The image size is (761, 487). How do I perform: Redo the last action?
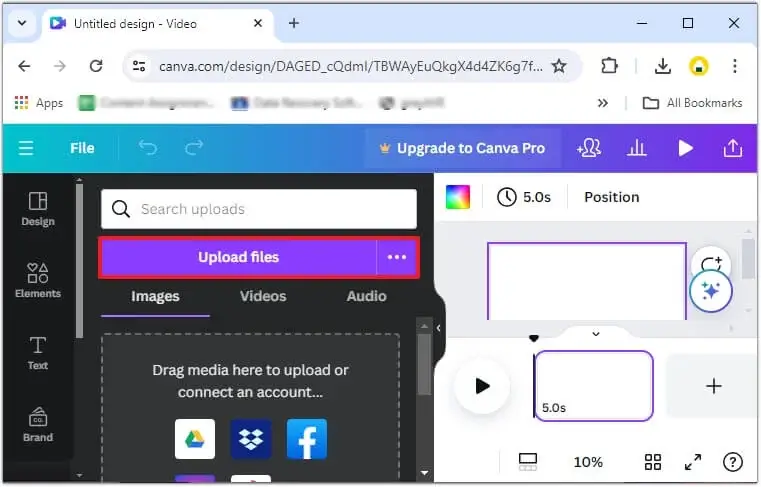coord(194,148)
